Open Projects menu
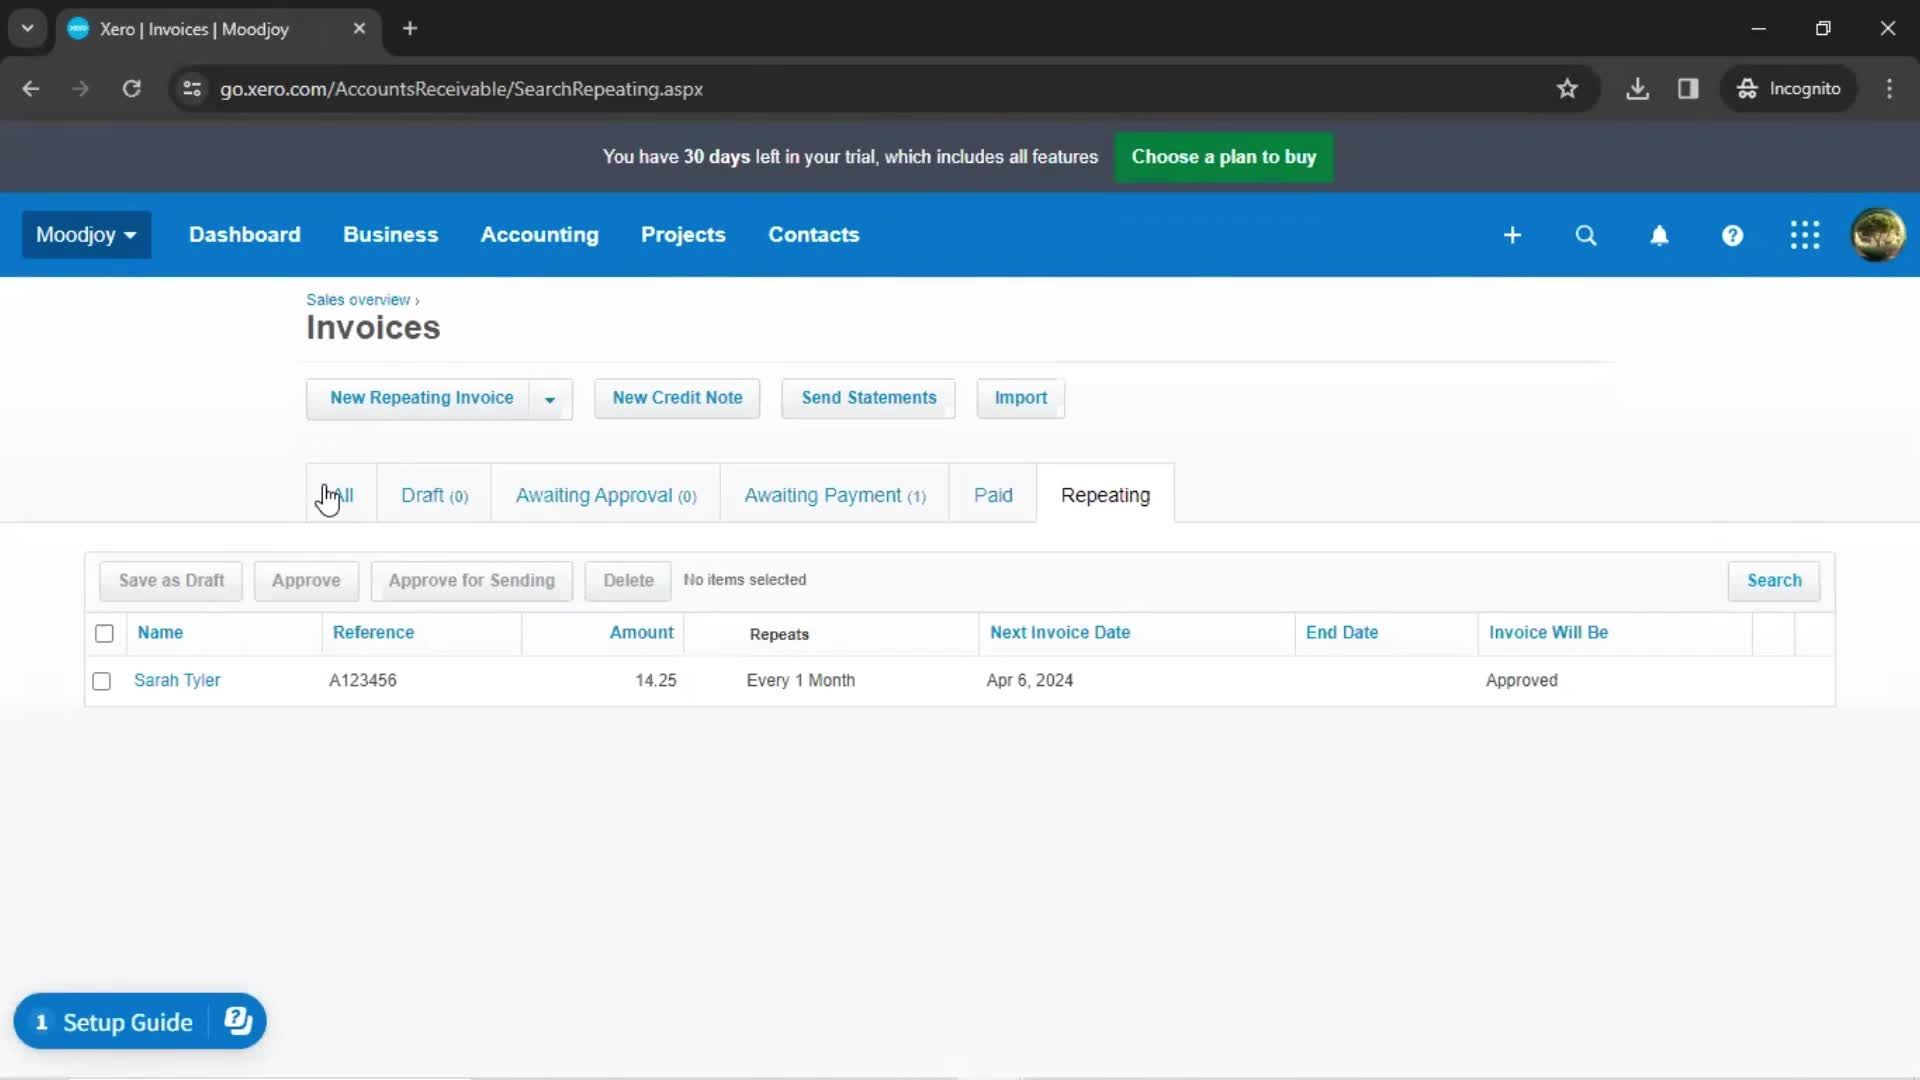This screenshot has width=1920, height=1080. (x=683, y=235)
